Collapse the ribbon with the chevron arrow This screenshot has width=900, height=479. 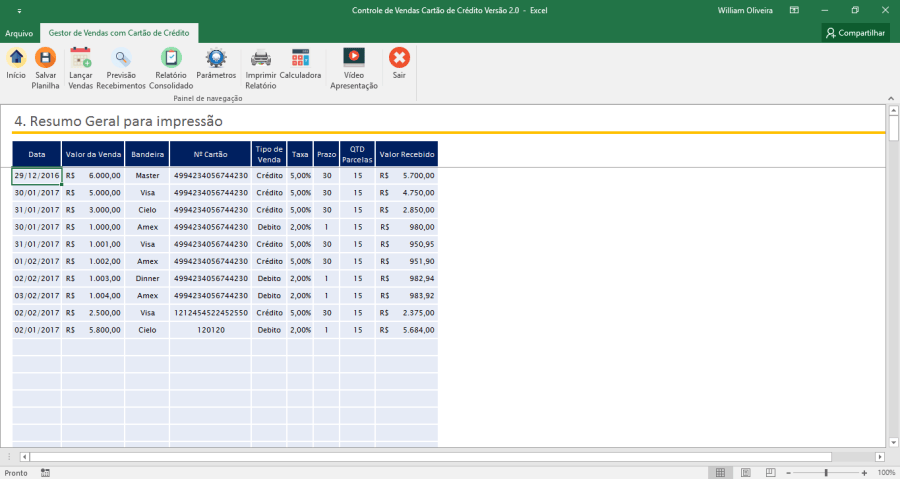pos(891,98)
